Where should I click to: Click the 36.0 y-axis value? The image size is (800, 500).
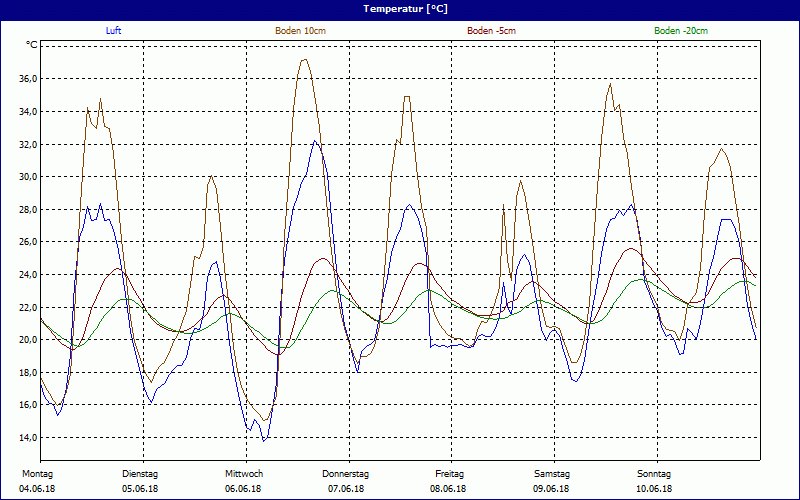point(27,79)
